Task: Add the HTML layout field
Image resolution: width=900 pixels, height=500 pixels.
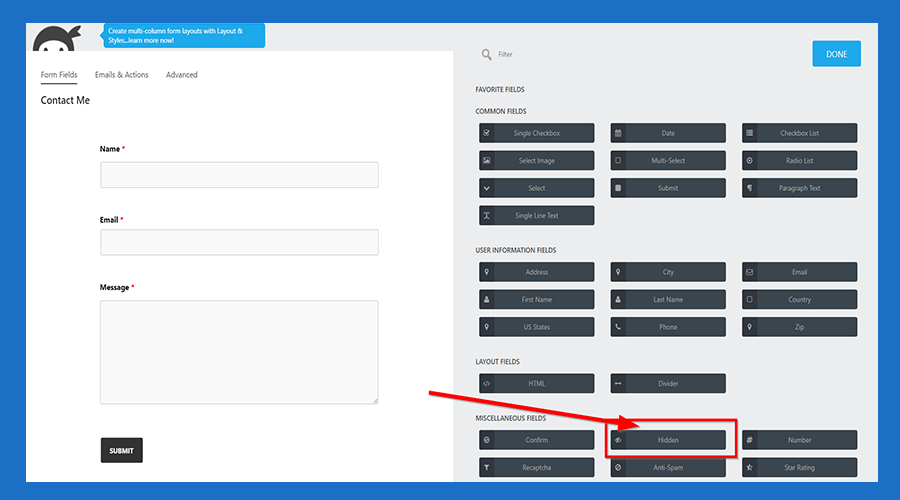Action: pyautogui.click(x=536, y=384)
